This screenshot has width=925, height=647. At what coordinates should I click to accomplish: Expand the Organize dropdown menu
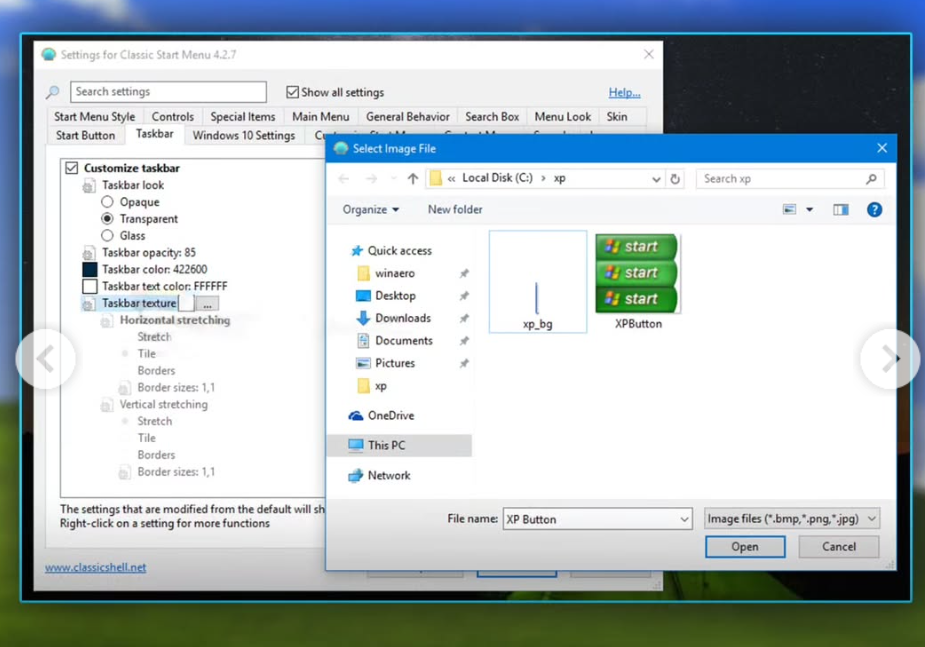click(371, 210)
